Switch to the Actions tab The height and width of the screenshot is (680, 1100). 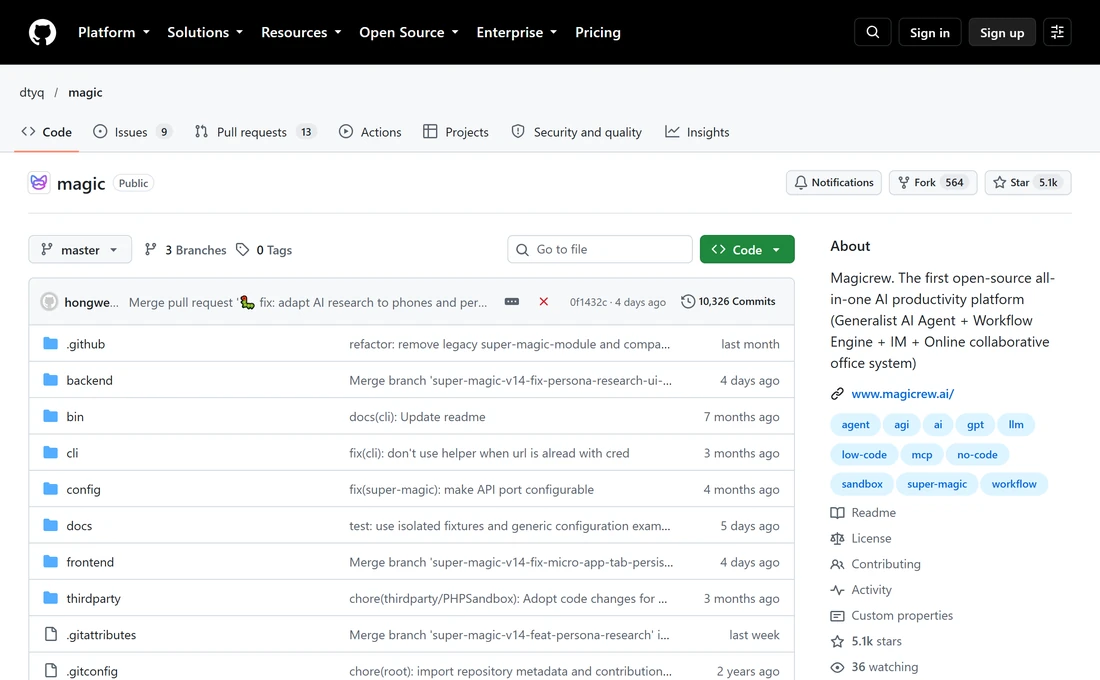[370, 132]
